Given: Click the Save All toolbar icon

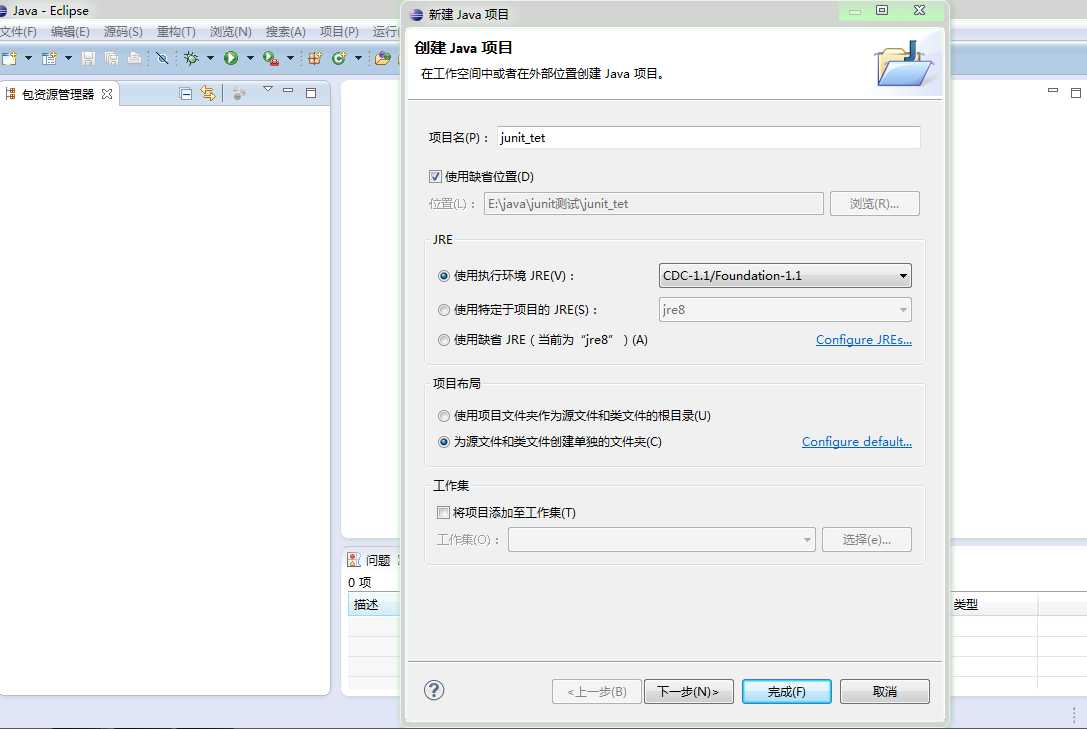Looking at the screenshot, I should click(111, 58).
